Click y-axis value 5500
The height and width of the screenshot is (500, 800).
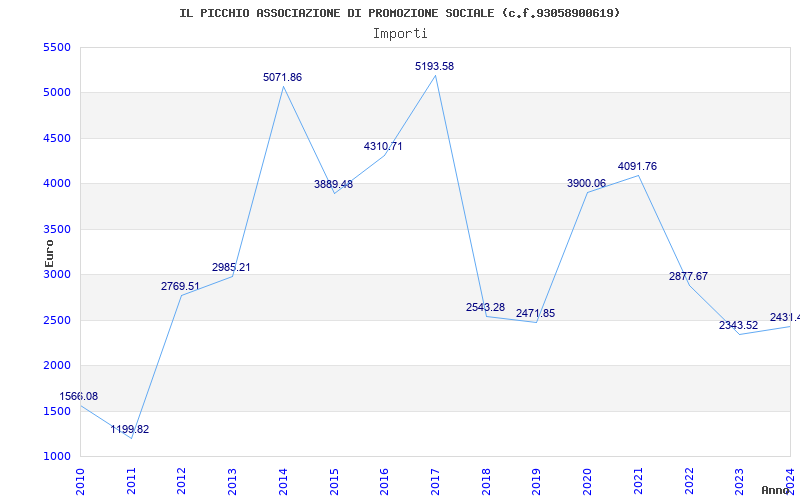[58, 47]
